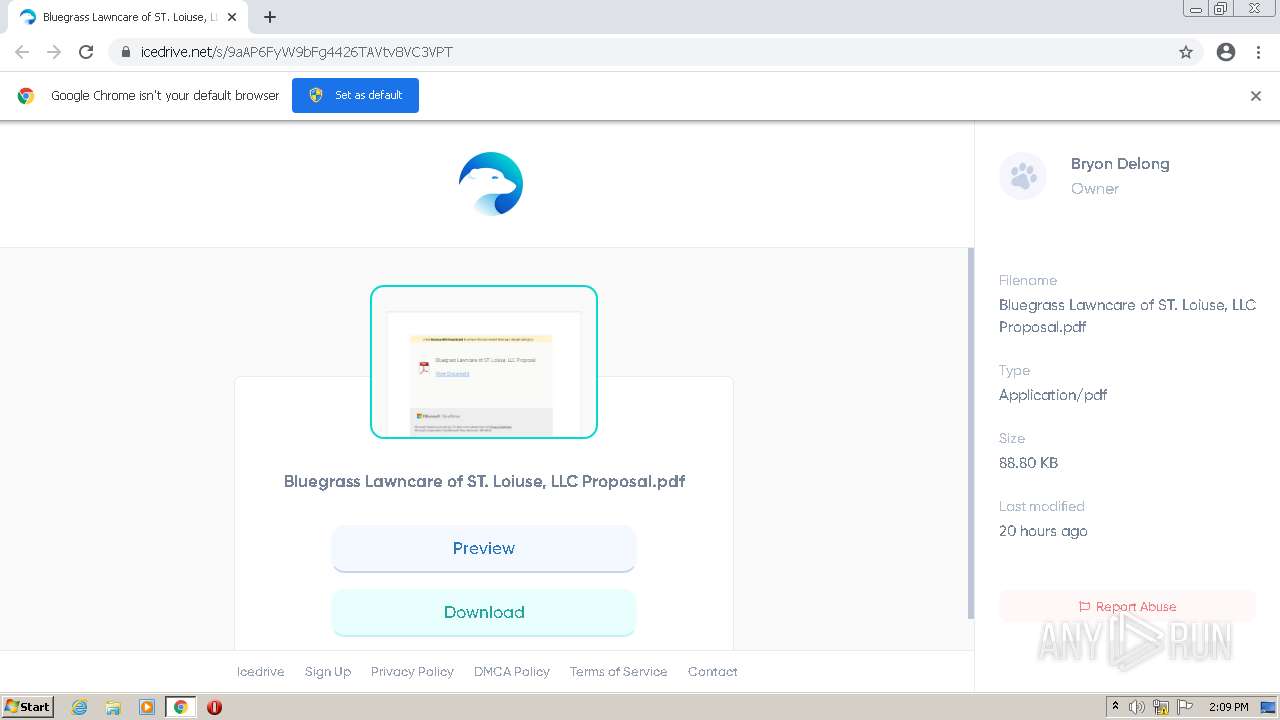Open Sign Up footer link
Screen dimensions: 1280x720
[x=328, y=672]
